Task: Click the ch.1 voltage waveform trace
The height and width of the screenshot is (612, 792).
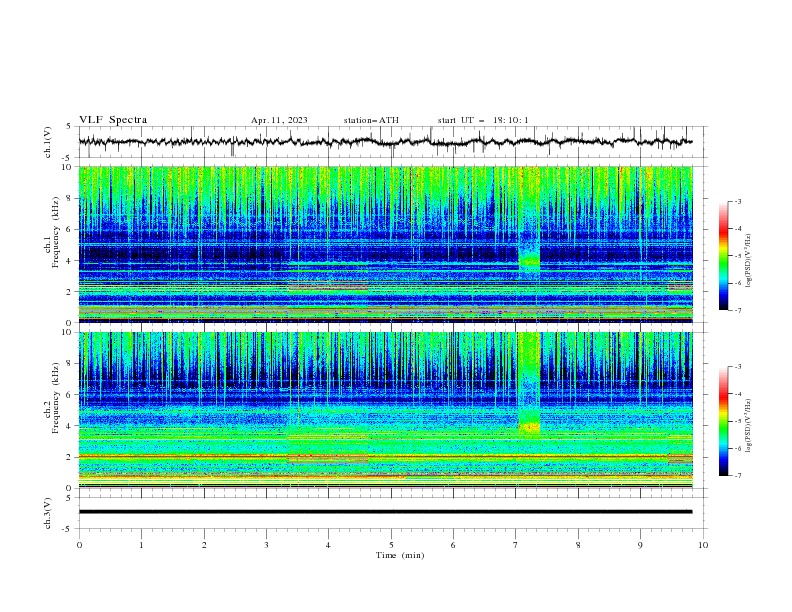Action: (385, 142)
